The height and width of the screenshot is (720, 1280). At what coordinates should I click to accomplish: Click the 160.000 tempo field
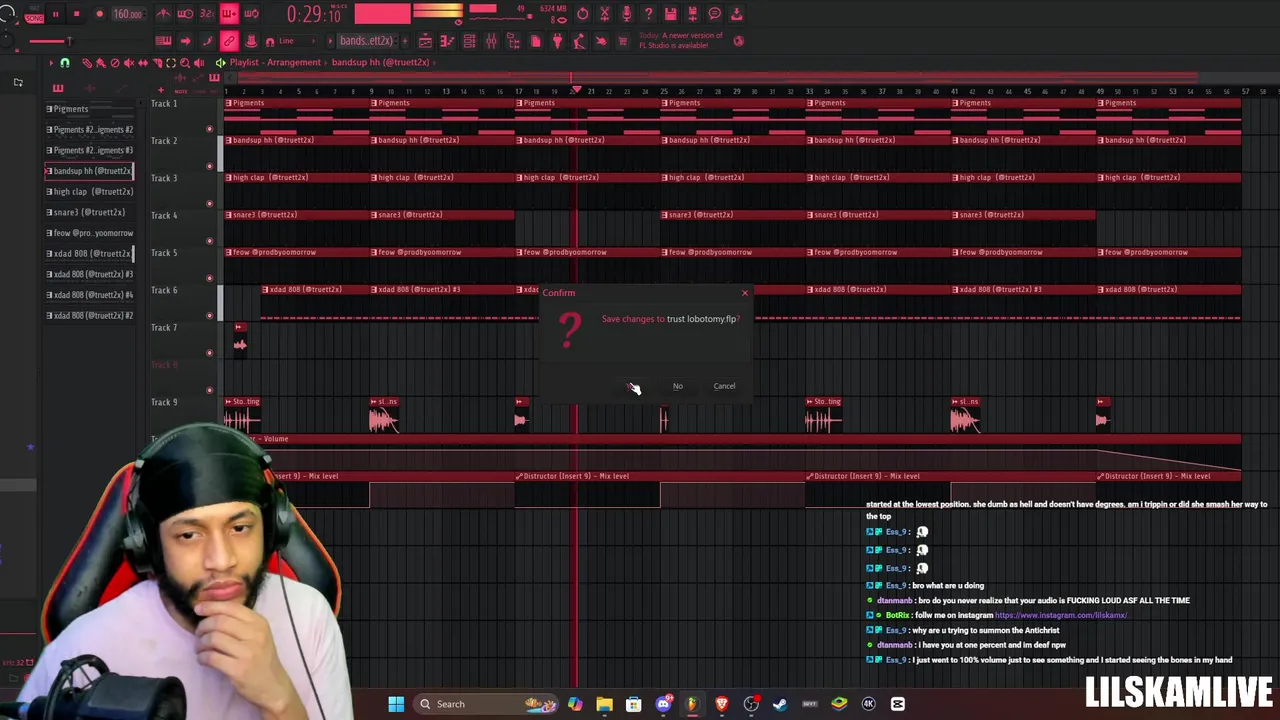point(128,14)
